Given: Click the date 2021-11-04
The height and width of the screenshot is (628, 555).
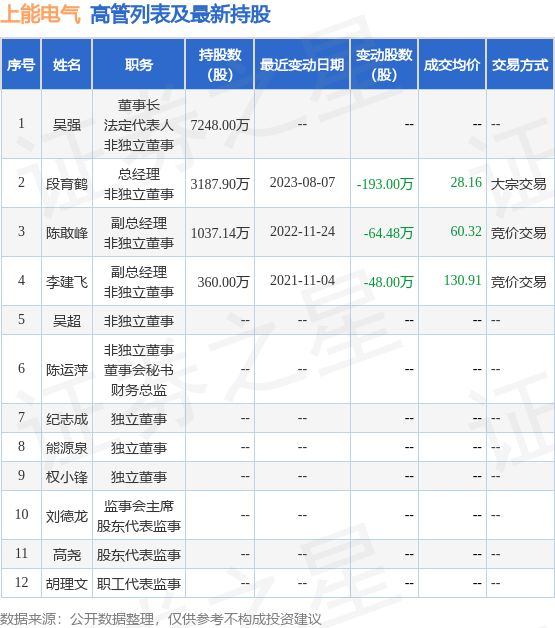Looking at the screenshot, I should point(302,280).
